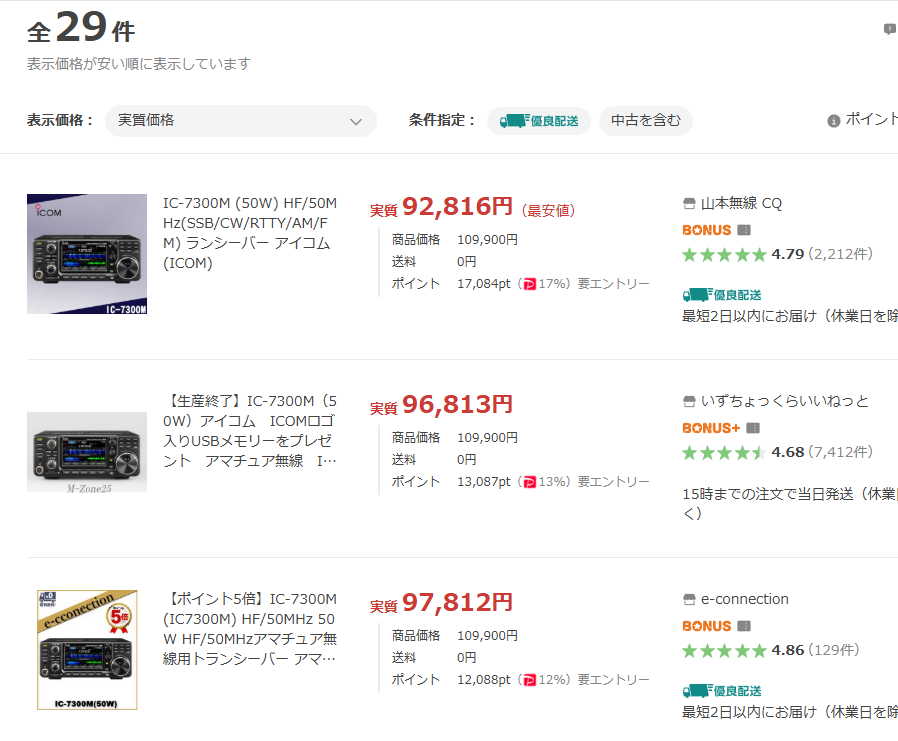Click the speech bubble icon at top right
This screenshot has width=898, height=741.
889,29
